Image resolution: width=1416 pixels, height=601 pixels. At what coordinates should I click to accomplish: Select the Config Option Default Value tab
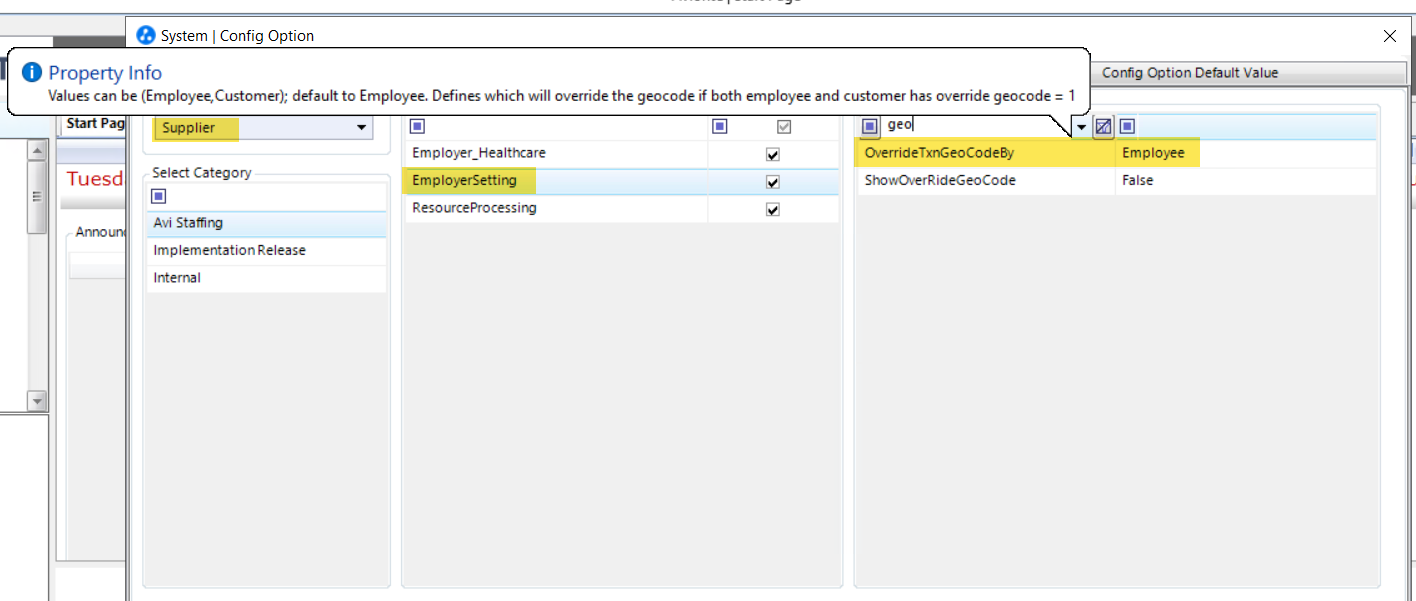(x=1189, y=73)
